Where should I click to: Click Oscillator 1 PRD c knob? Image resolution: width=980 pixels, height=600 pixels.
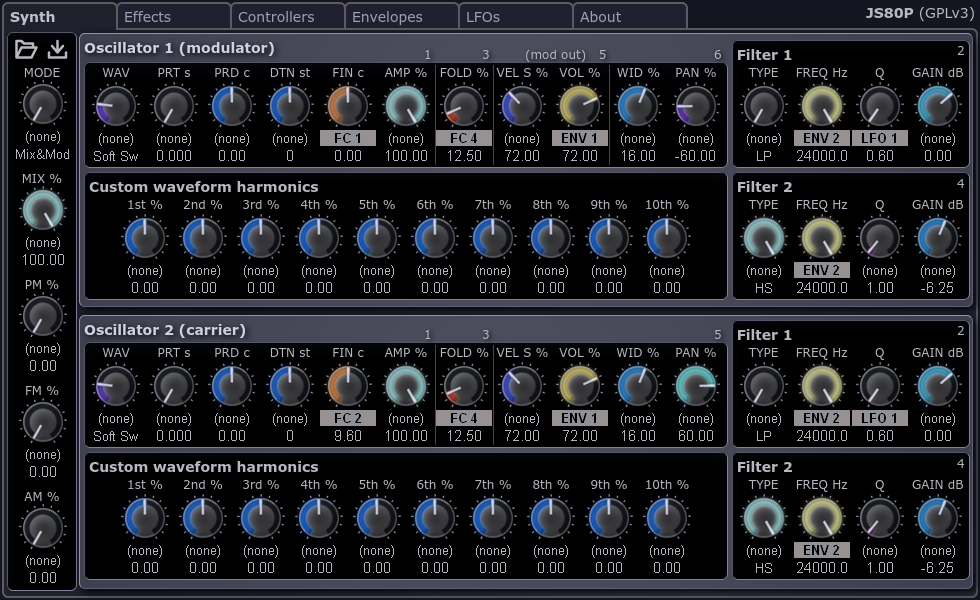click(x=232, y=106)
